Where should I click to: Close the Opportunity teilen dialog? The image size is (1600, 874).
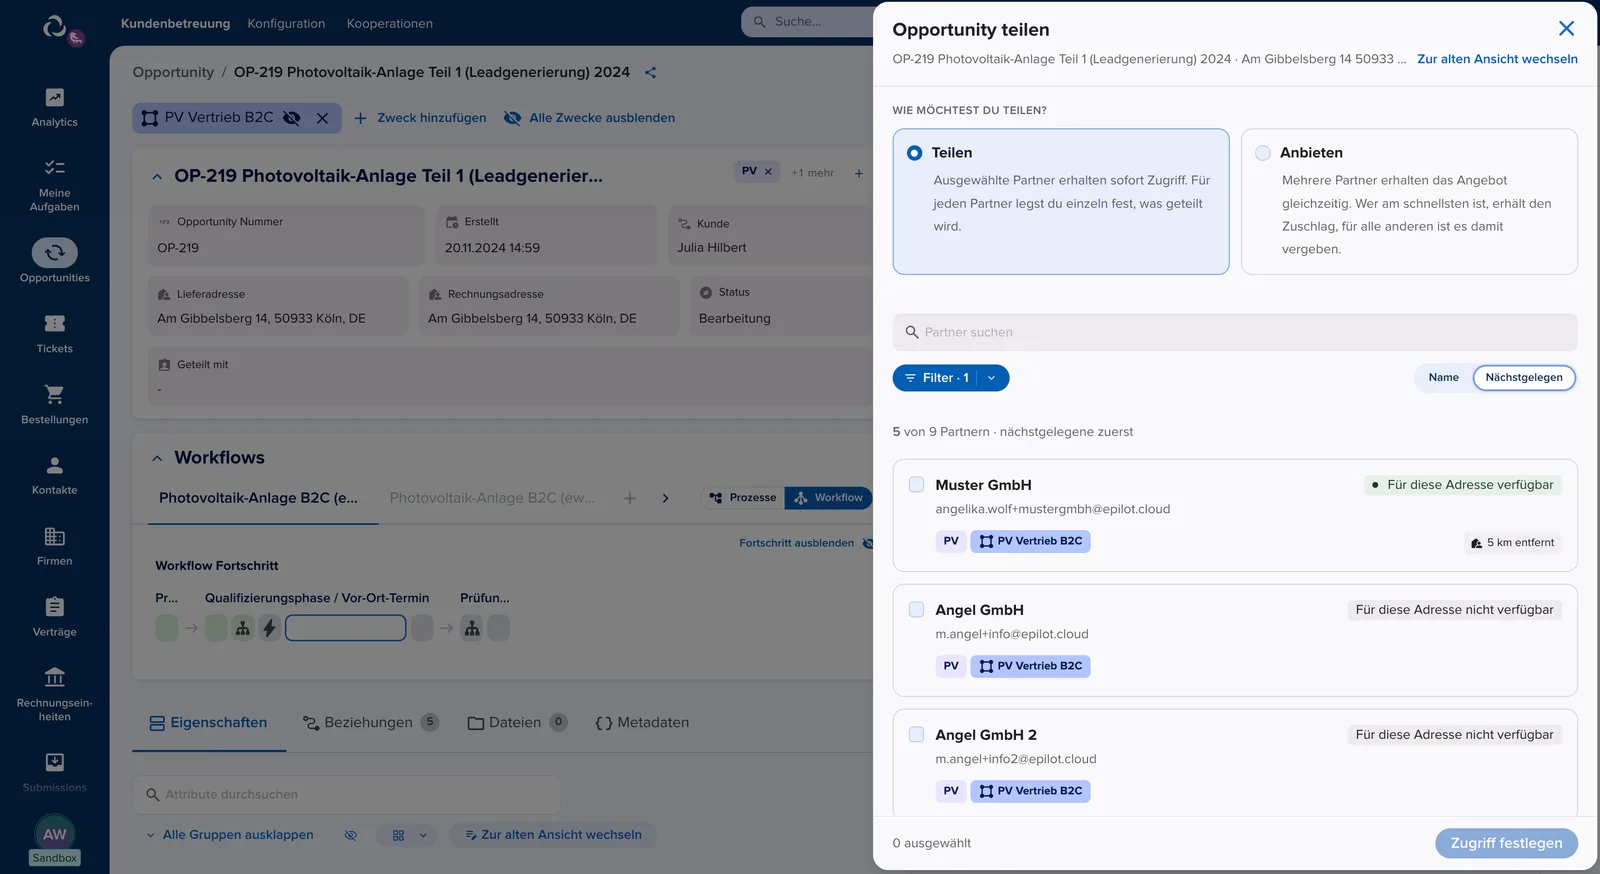pos(1566,29)
